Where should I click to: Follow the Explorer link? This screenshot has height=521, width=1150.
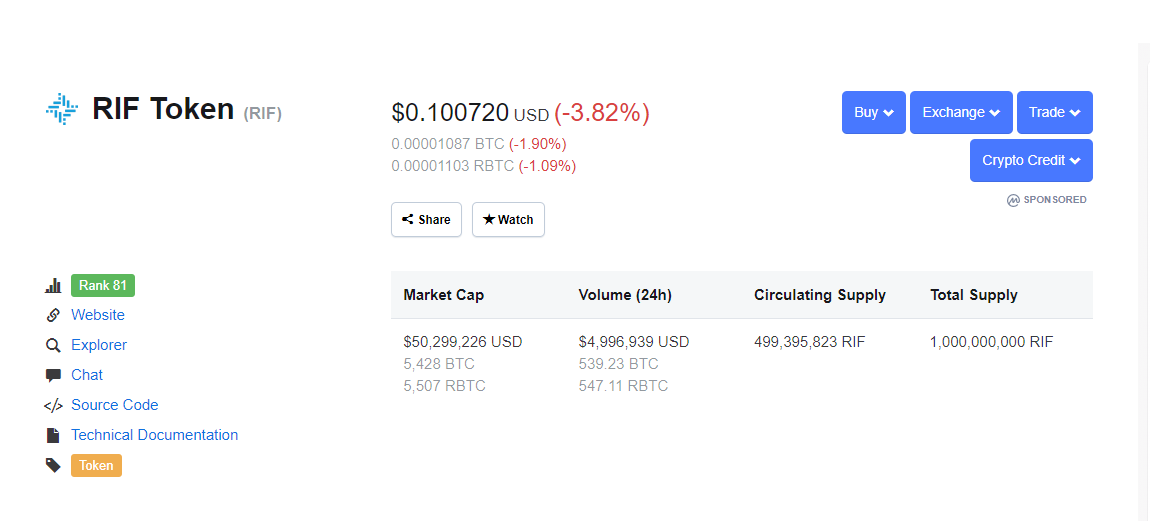(99, 345)
